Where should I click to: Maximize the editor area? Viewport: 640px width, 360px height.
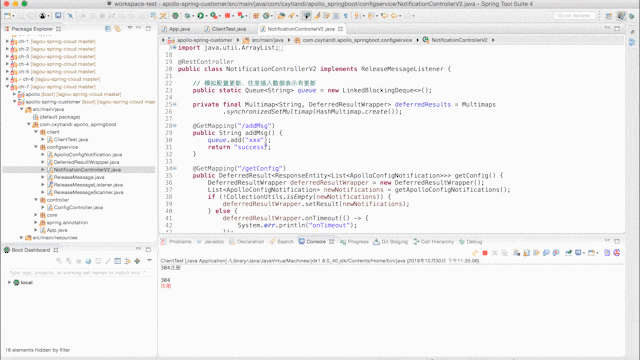pyautogui.click(x=617, y=29)
